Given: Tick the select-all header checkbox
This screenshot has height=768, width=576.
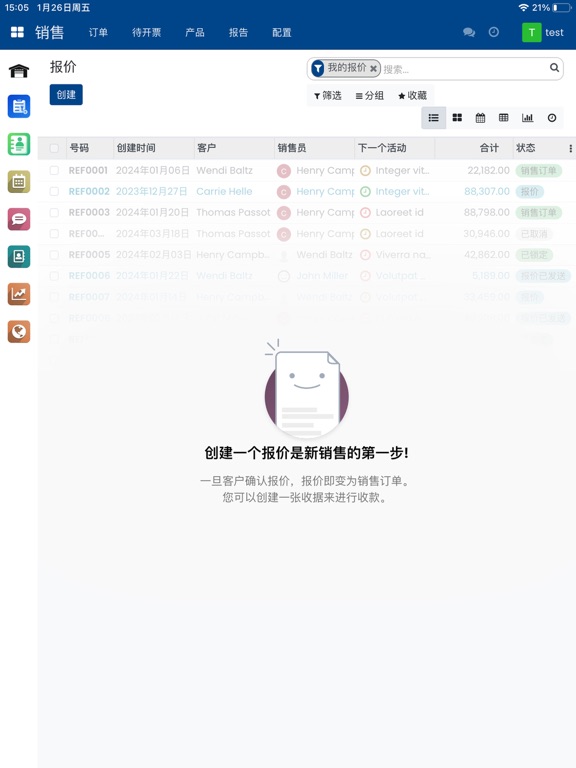Looking at the screenshot, I should [54, 148].
